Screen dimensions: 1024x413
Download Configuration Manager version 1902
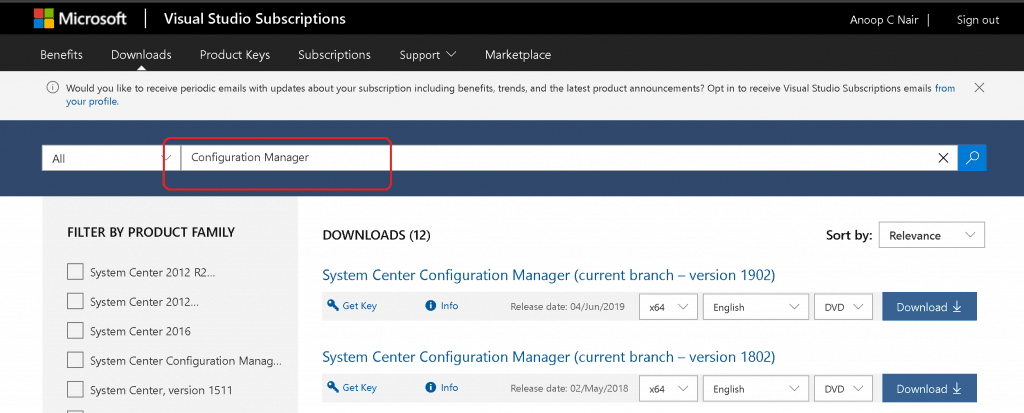tap(929, 306)
